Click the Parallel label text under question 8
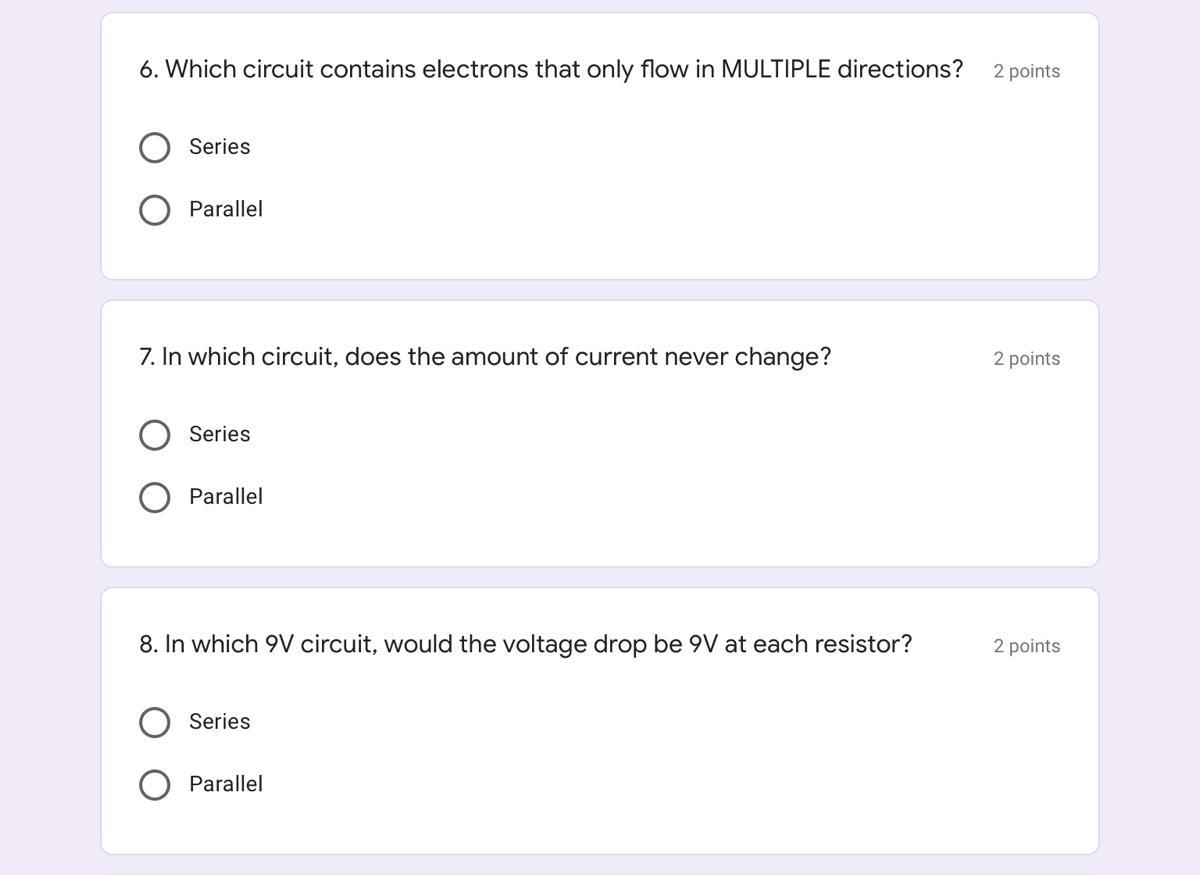The height and width of the screenshot is (875, 1200). (226, 784)
